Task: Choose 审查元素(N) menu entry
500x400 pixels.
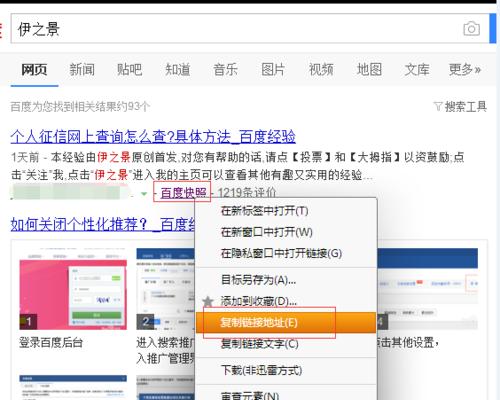Action: coord(250,395)
